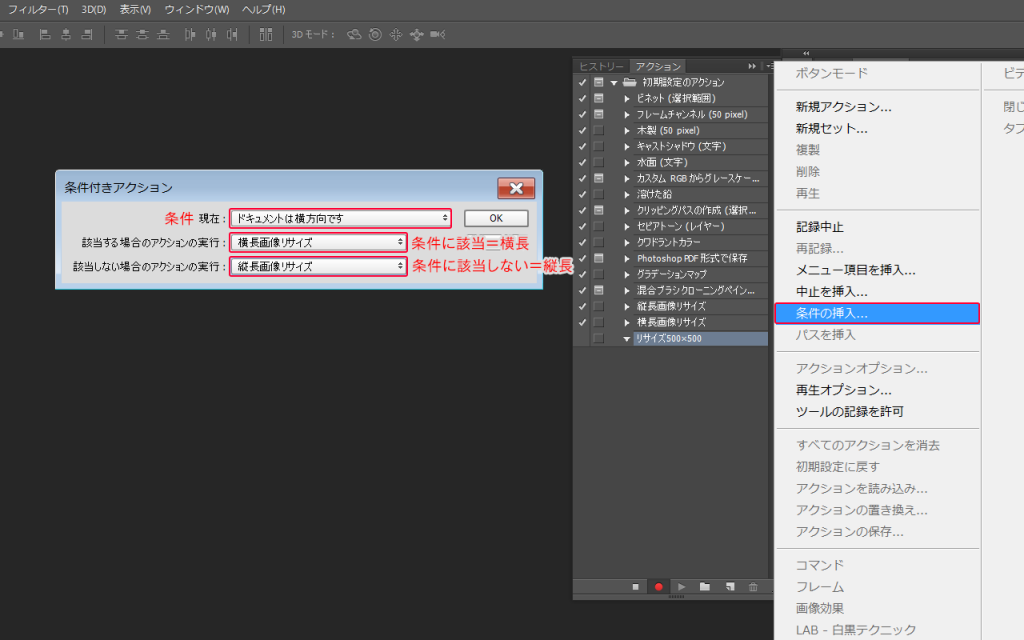Toggle the checkmark for ビネット (選択範囲)
The height and width of the screenshot is (640, 1024).
(583, 99)
